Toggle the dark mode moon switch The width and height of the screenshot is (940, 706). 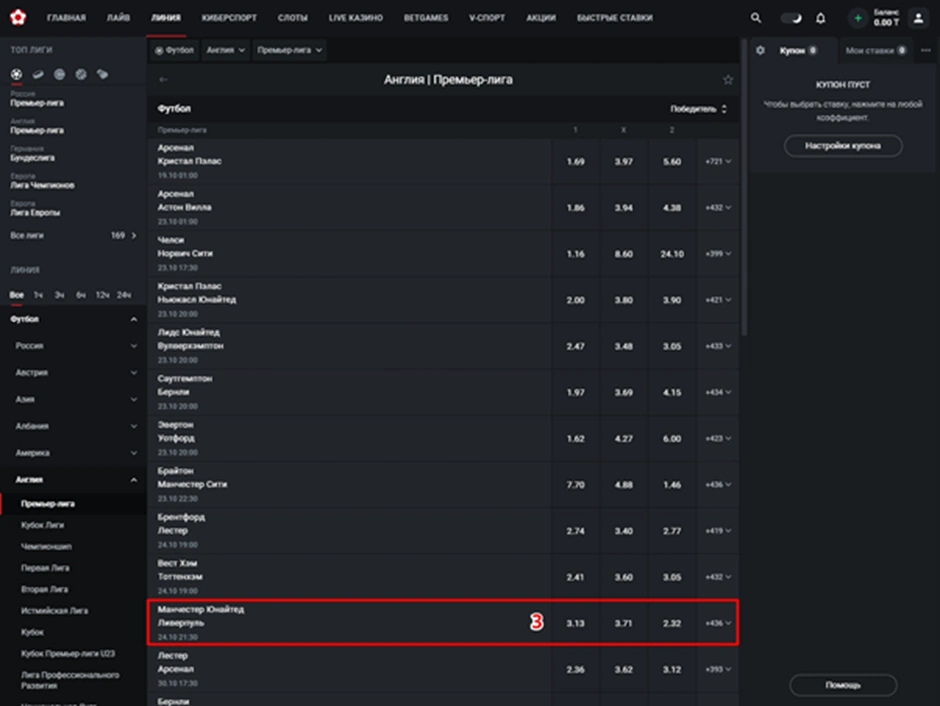click(x=791, y=18)
